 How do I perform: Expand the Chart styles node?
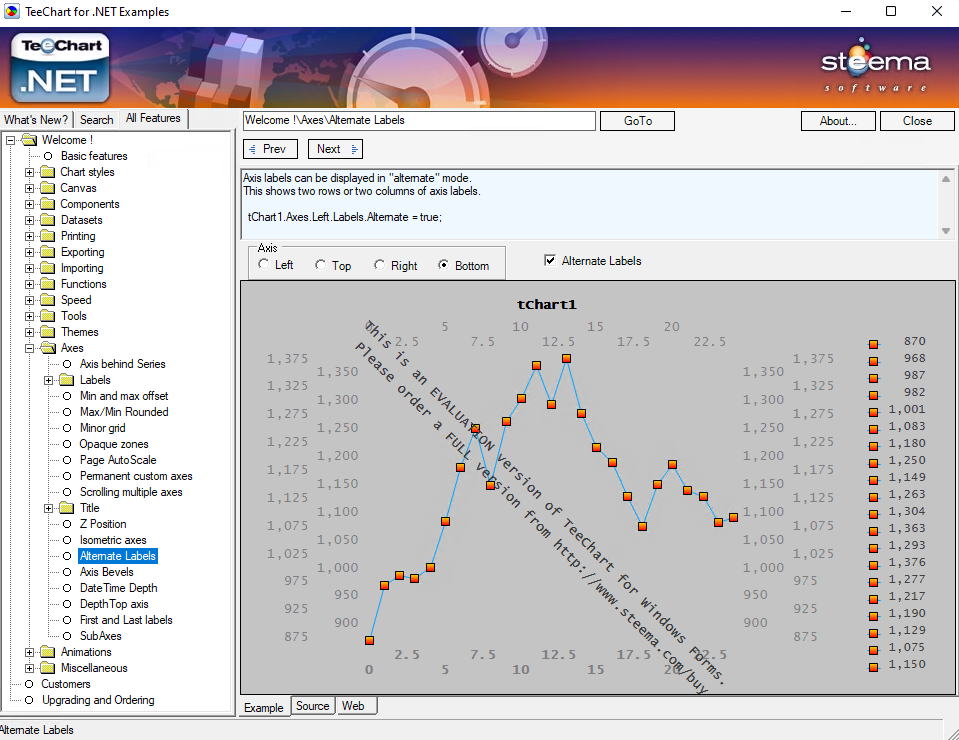pos(29,172)
